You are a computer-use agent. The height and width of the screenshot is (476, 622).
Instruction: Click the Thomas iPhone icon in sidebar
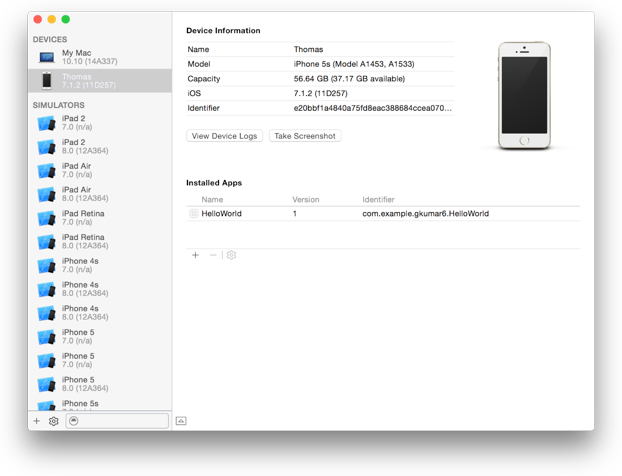click(x=47, y=81)
